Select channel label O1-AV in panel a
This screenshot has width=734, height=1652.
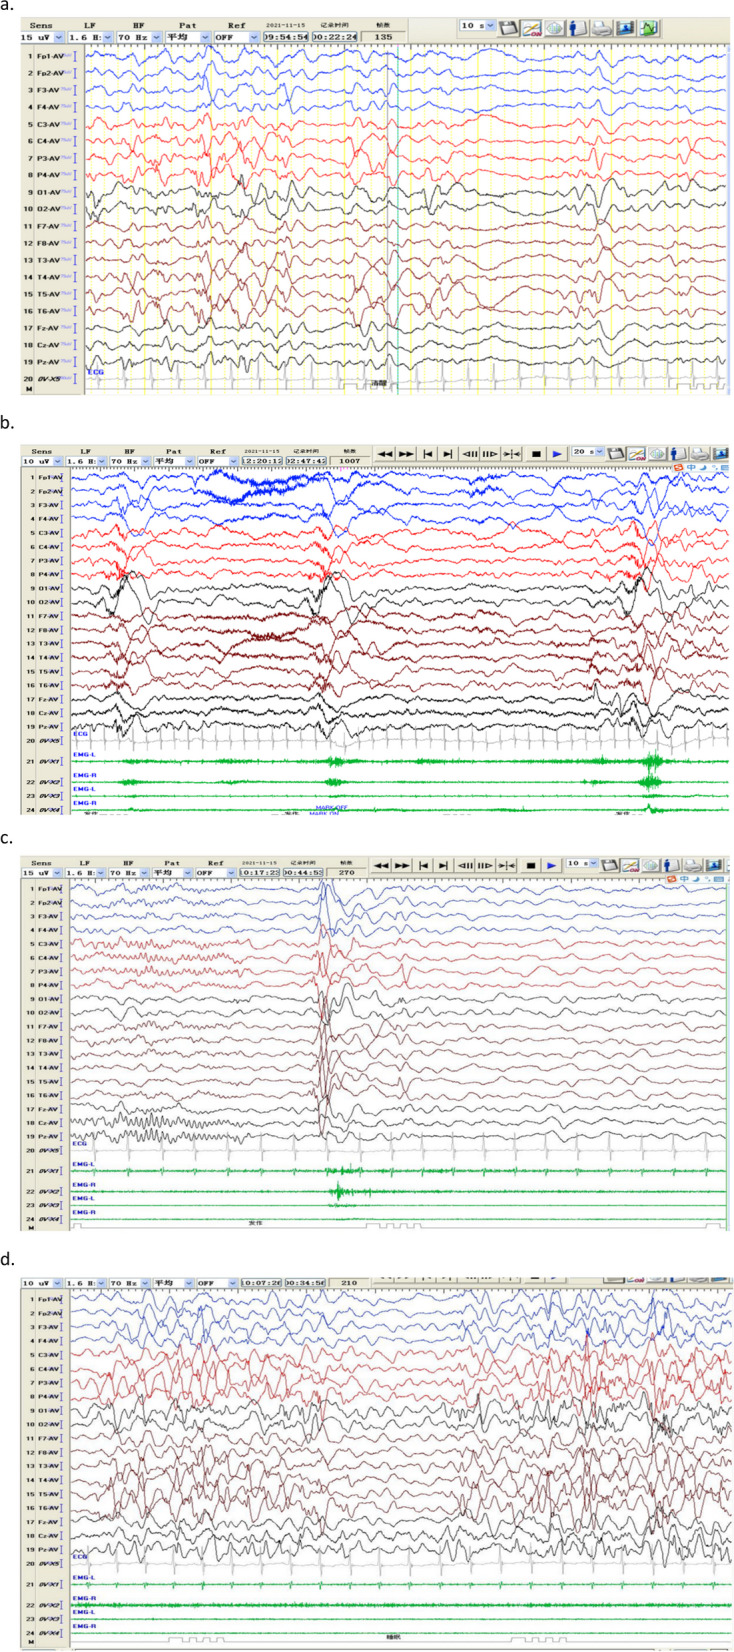[50, 192]
